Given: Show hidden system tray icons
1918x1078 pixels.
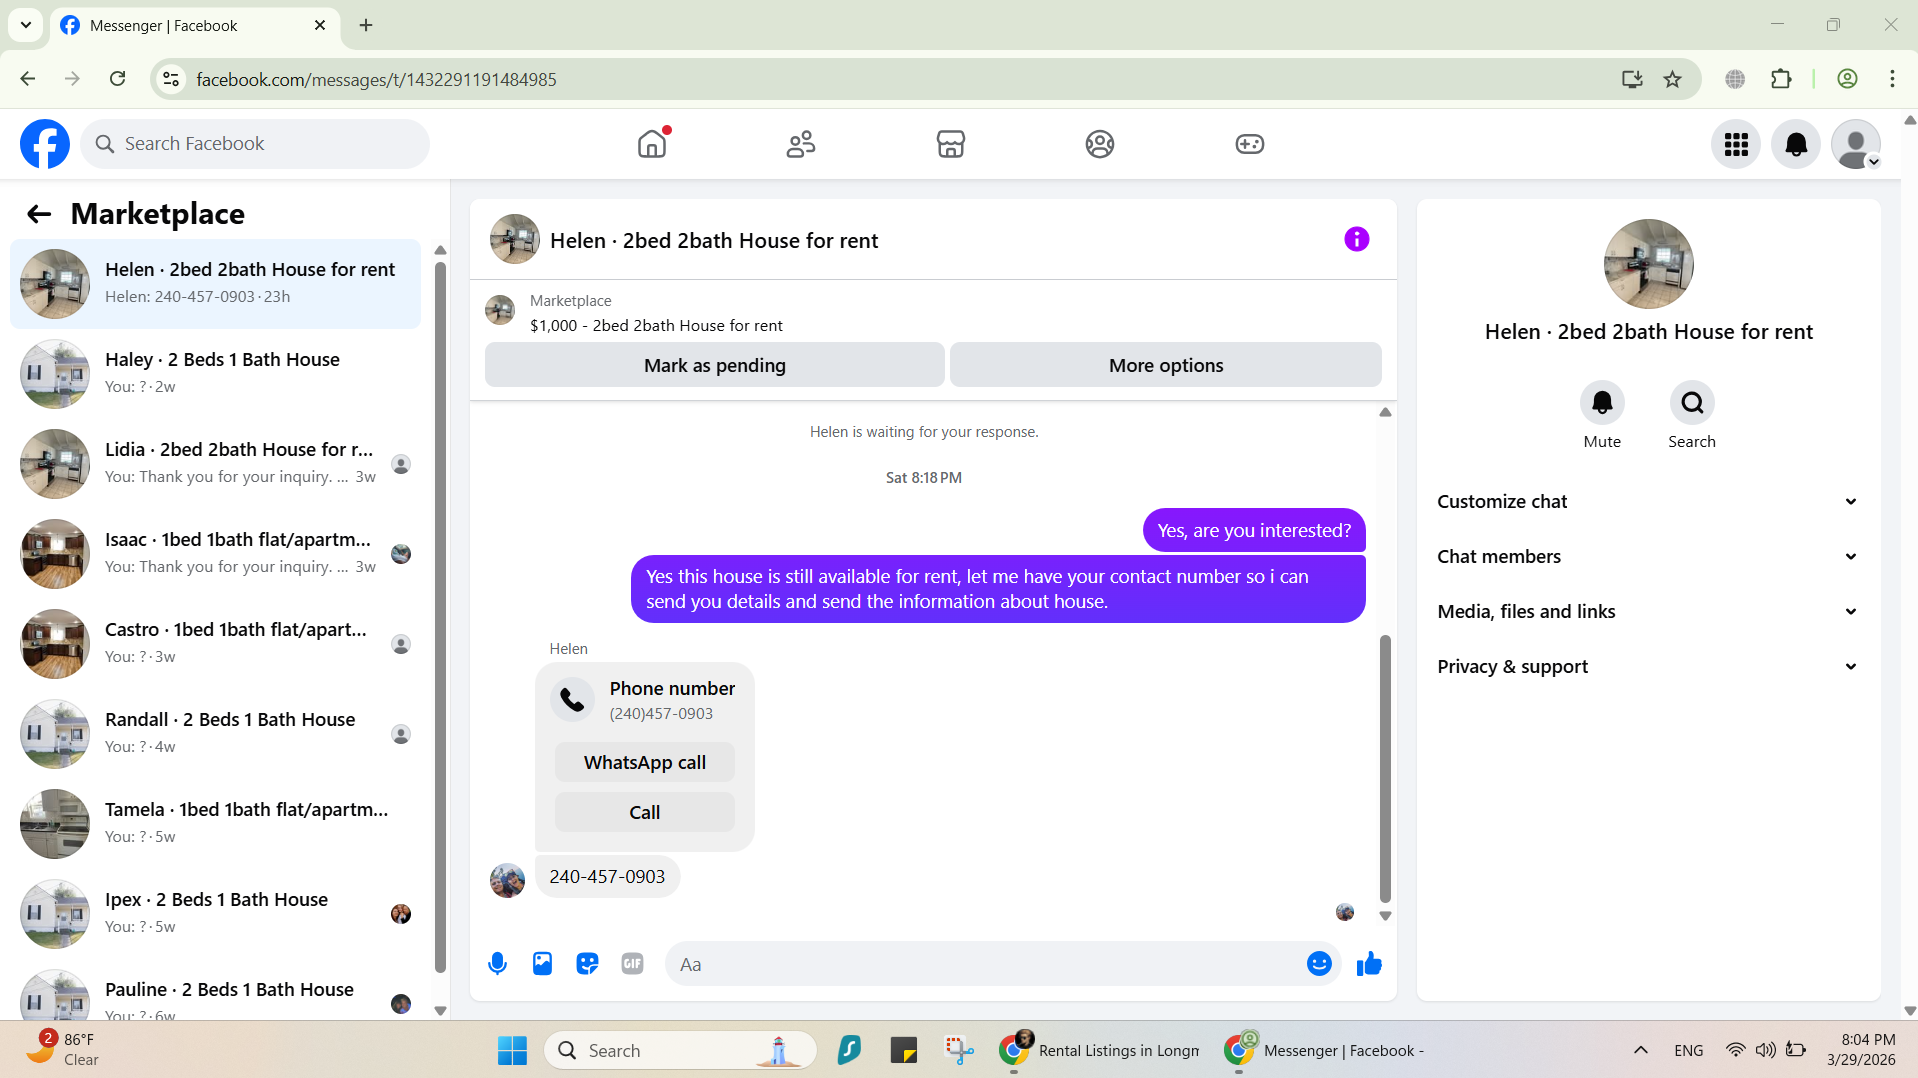Looking at the screenshot, I should (x=1640, y=1050).
